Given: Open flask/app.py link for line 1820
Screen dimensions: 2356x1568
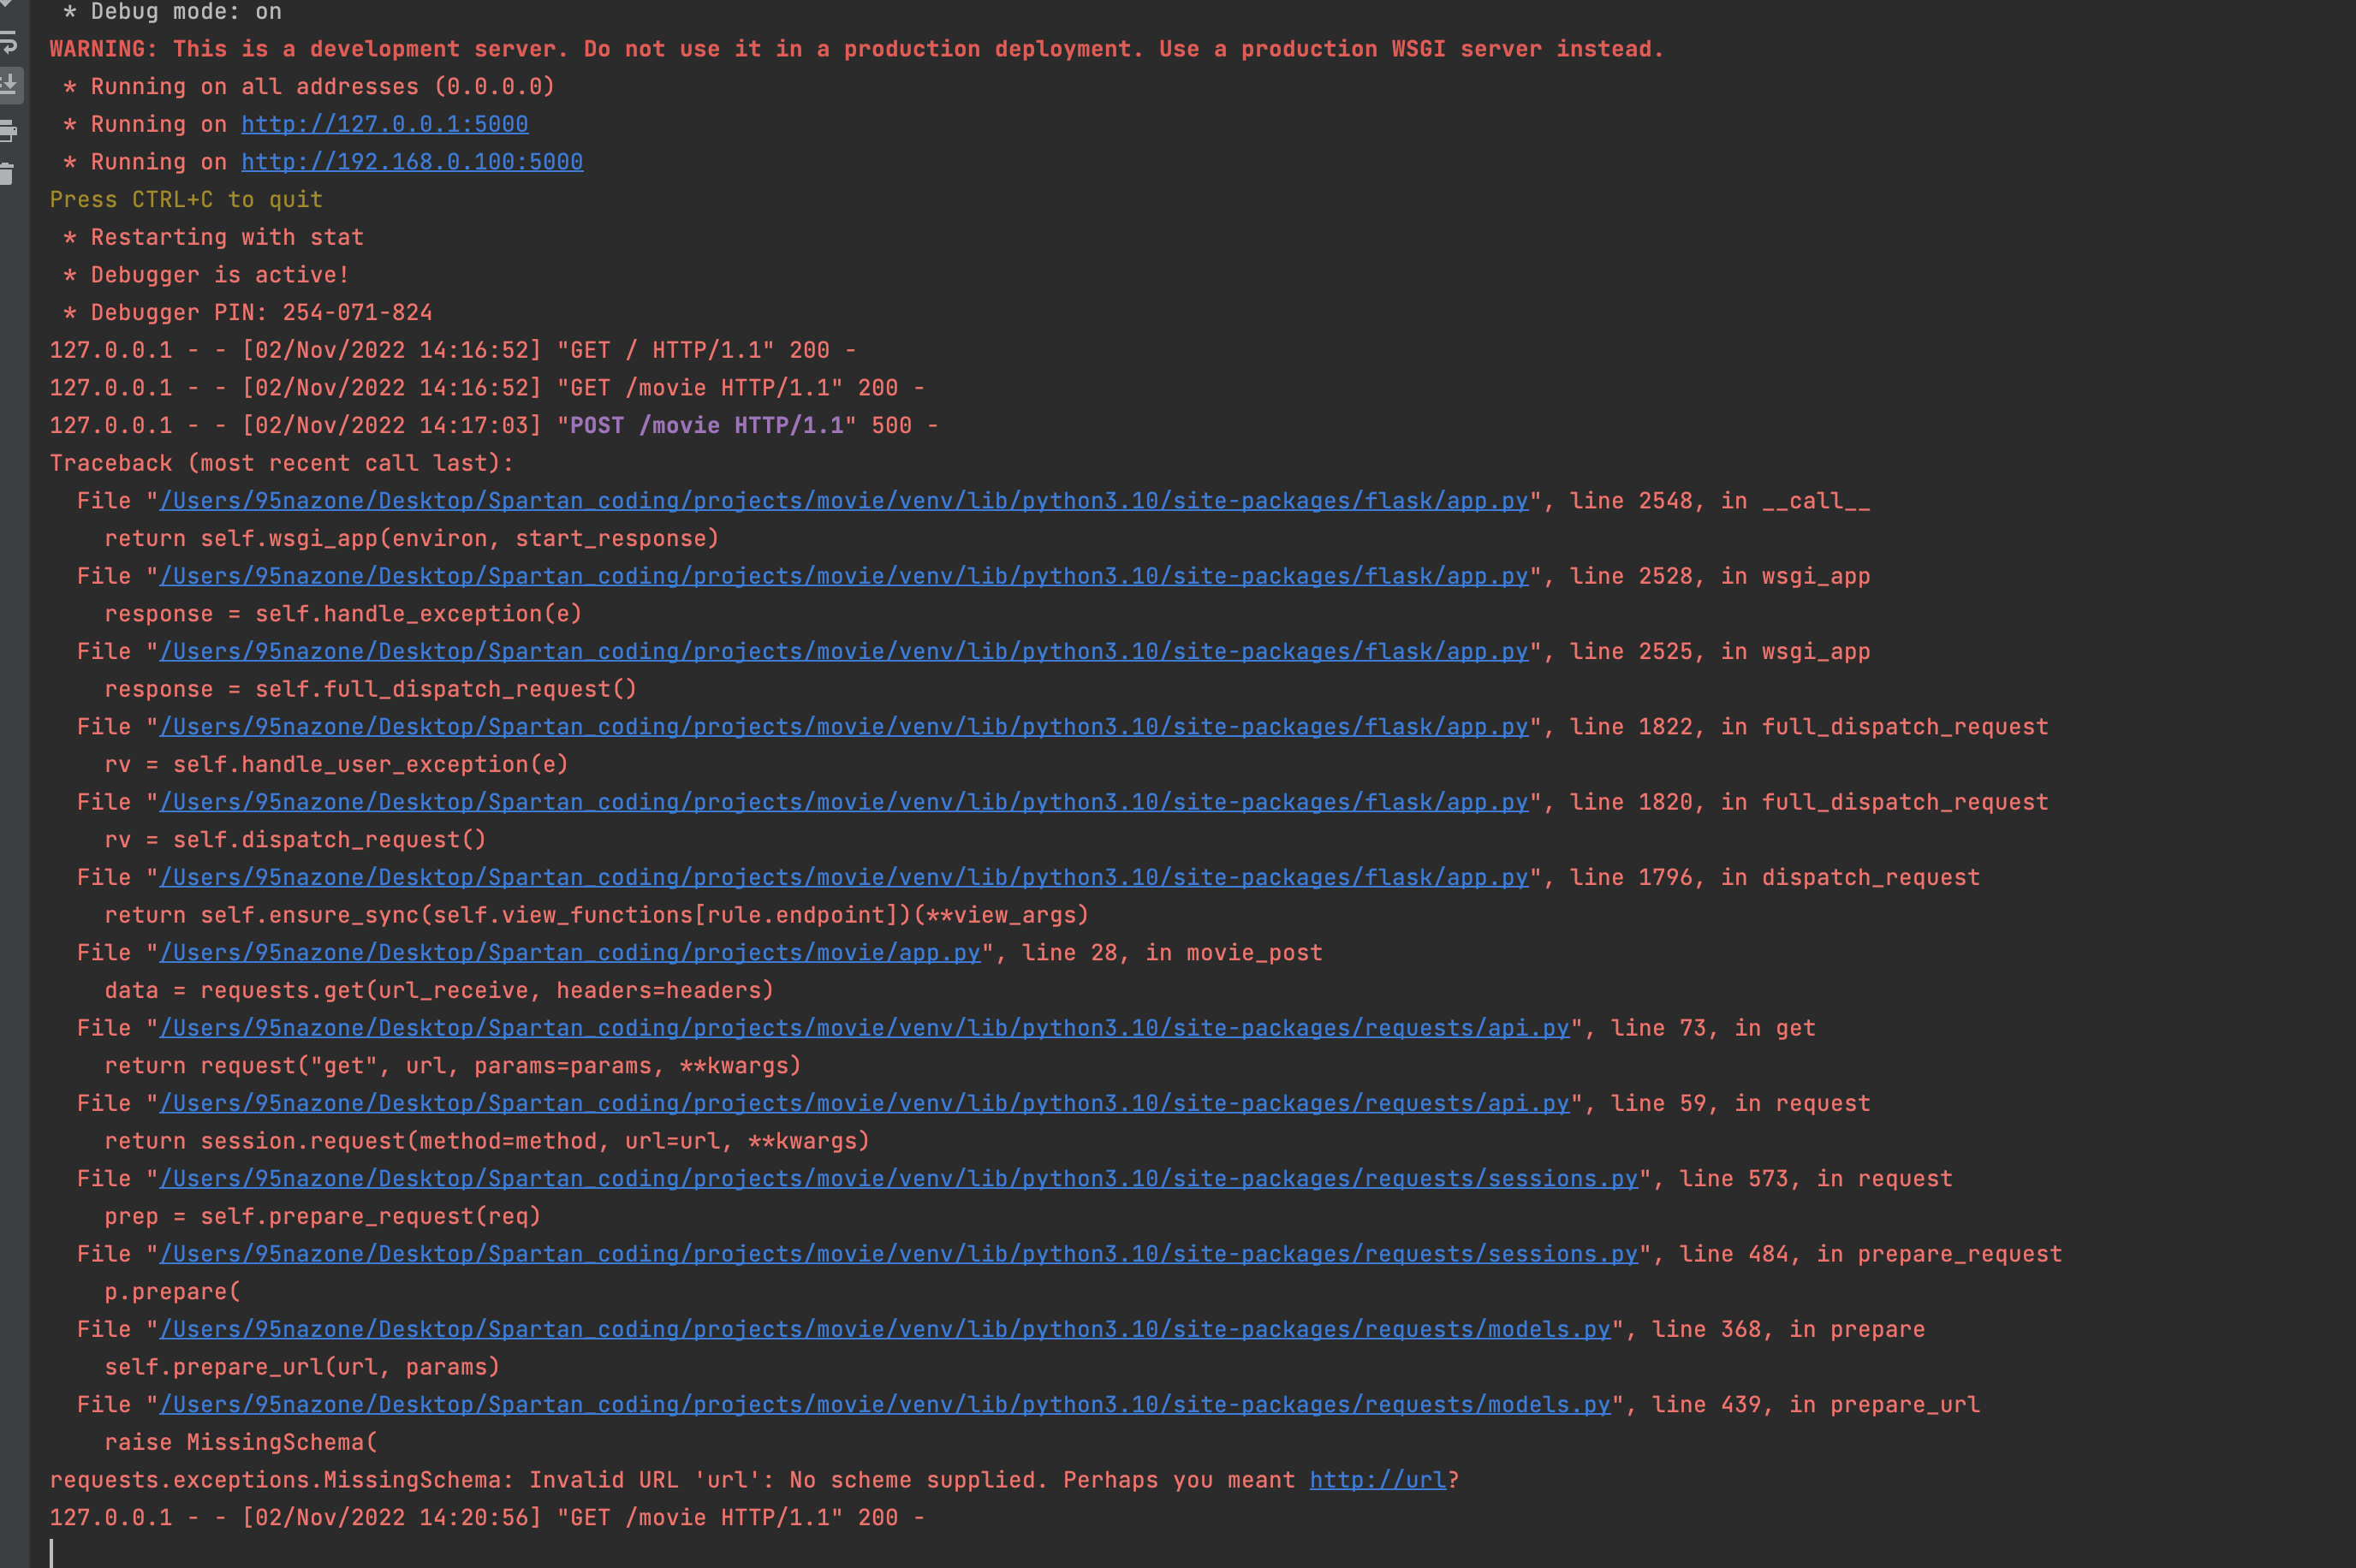Looking at the screenshot, I should point(844,802).
